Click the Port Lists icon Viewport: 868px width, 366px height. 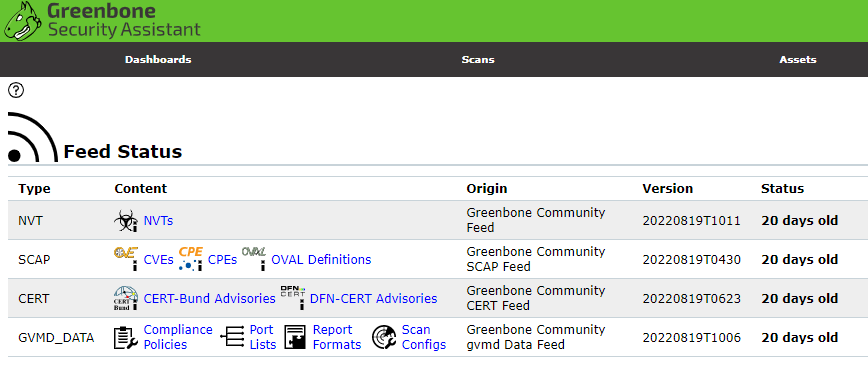232,337
